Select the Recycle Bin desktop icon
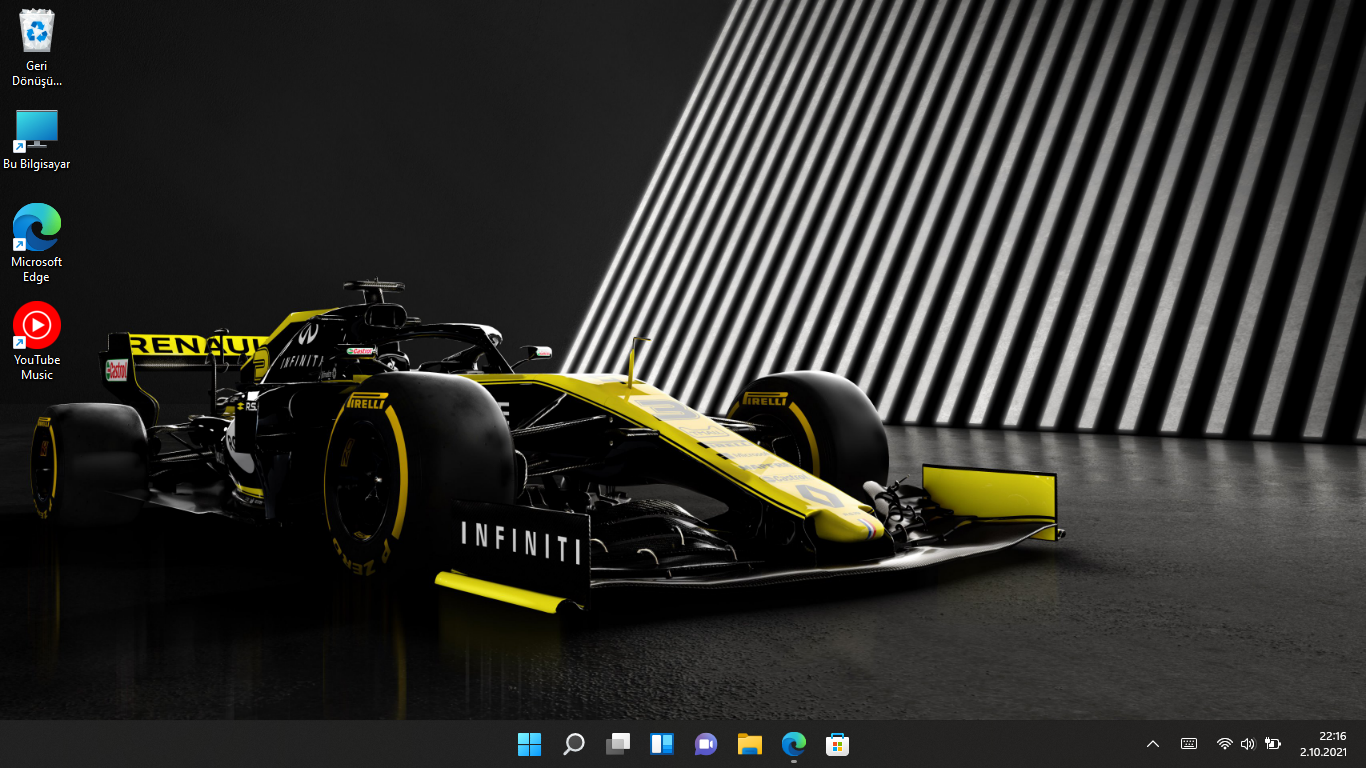Image resolution: width=1366 pixels, height=768 pixels. point(37,32)
